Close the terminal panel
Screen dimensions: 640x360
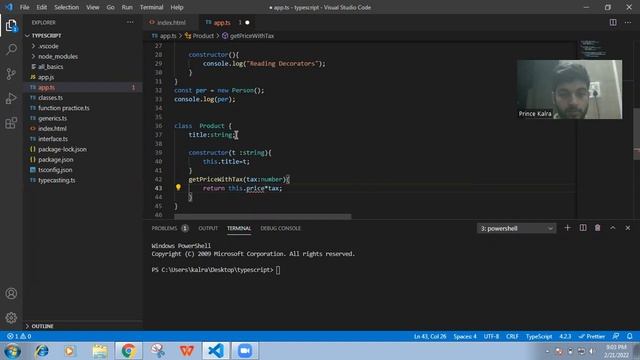point(628,228)
